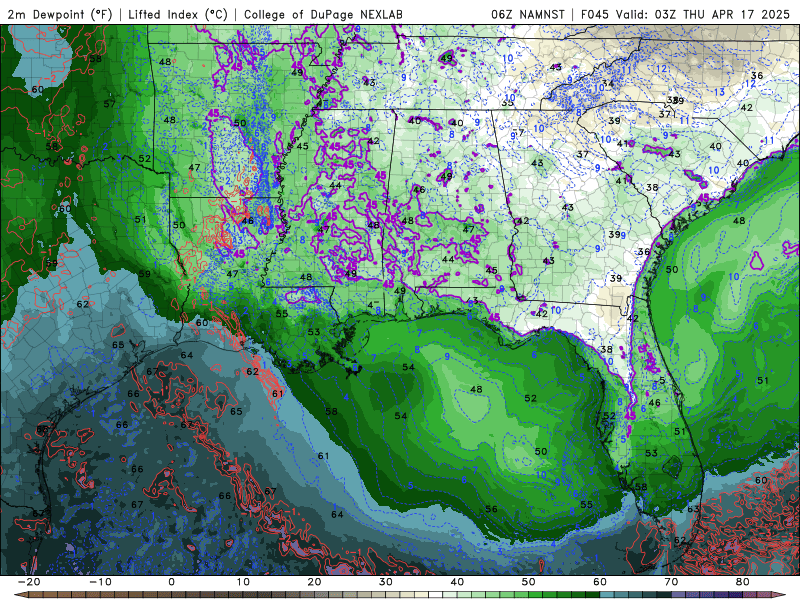Click the 'College of DuPage NEXLAB' title text

323,14
